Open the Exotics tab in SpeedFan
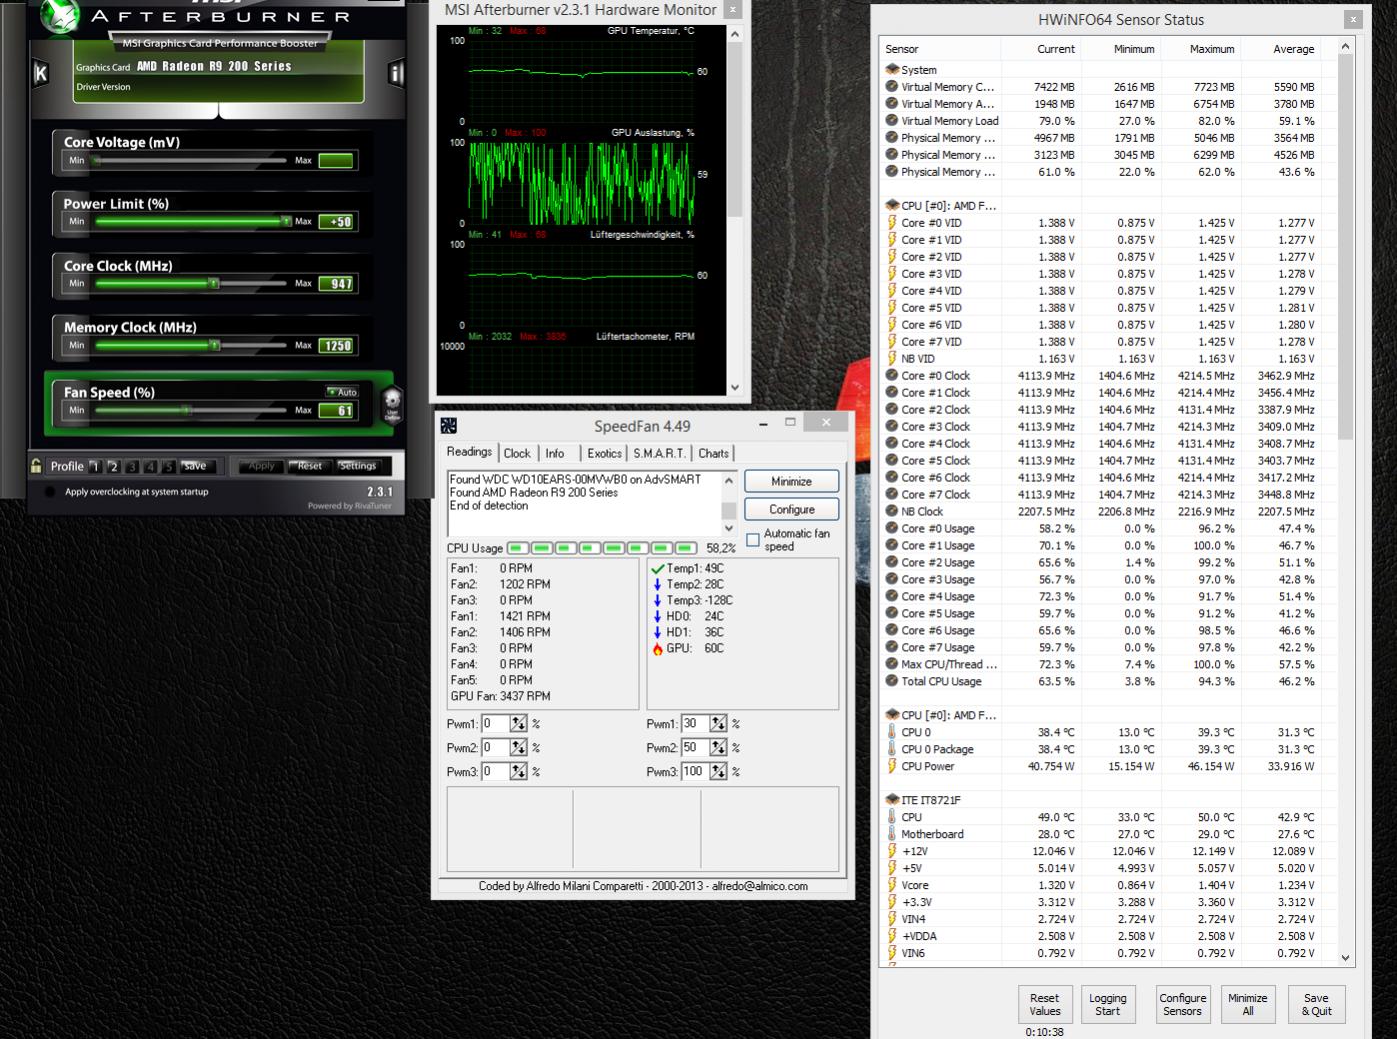1397x1039 pixels. click(x=604, y=453)
